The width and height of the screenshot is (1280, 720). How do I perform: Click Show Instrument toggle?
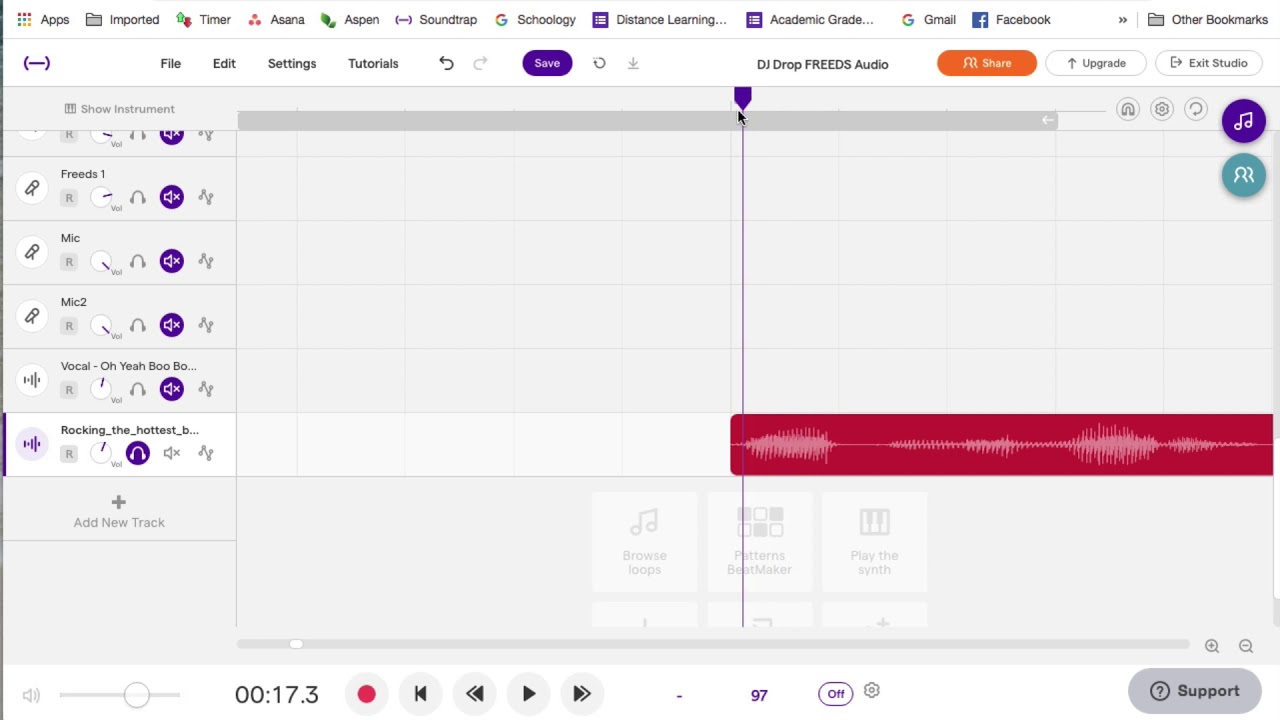coord(119,109)
